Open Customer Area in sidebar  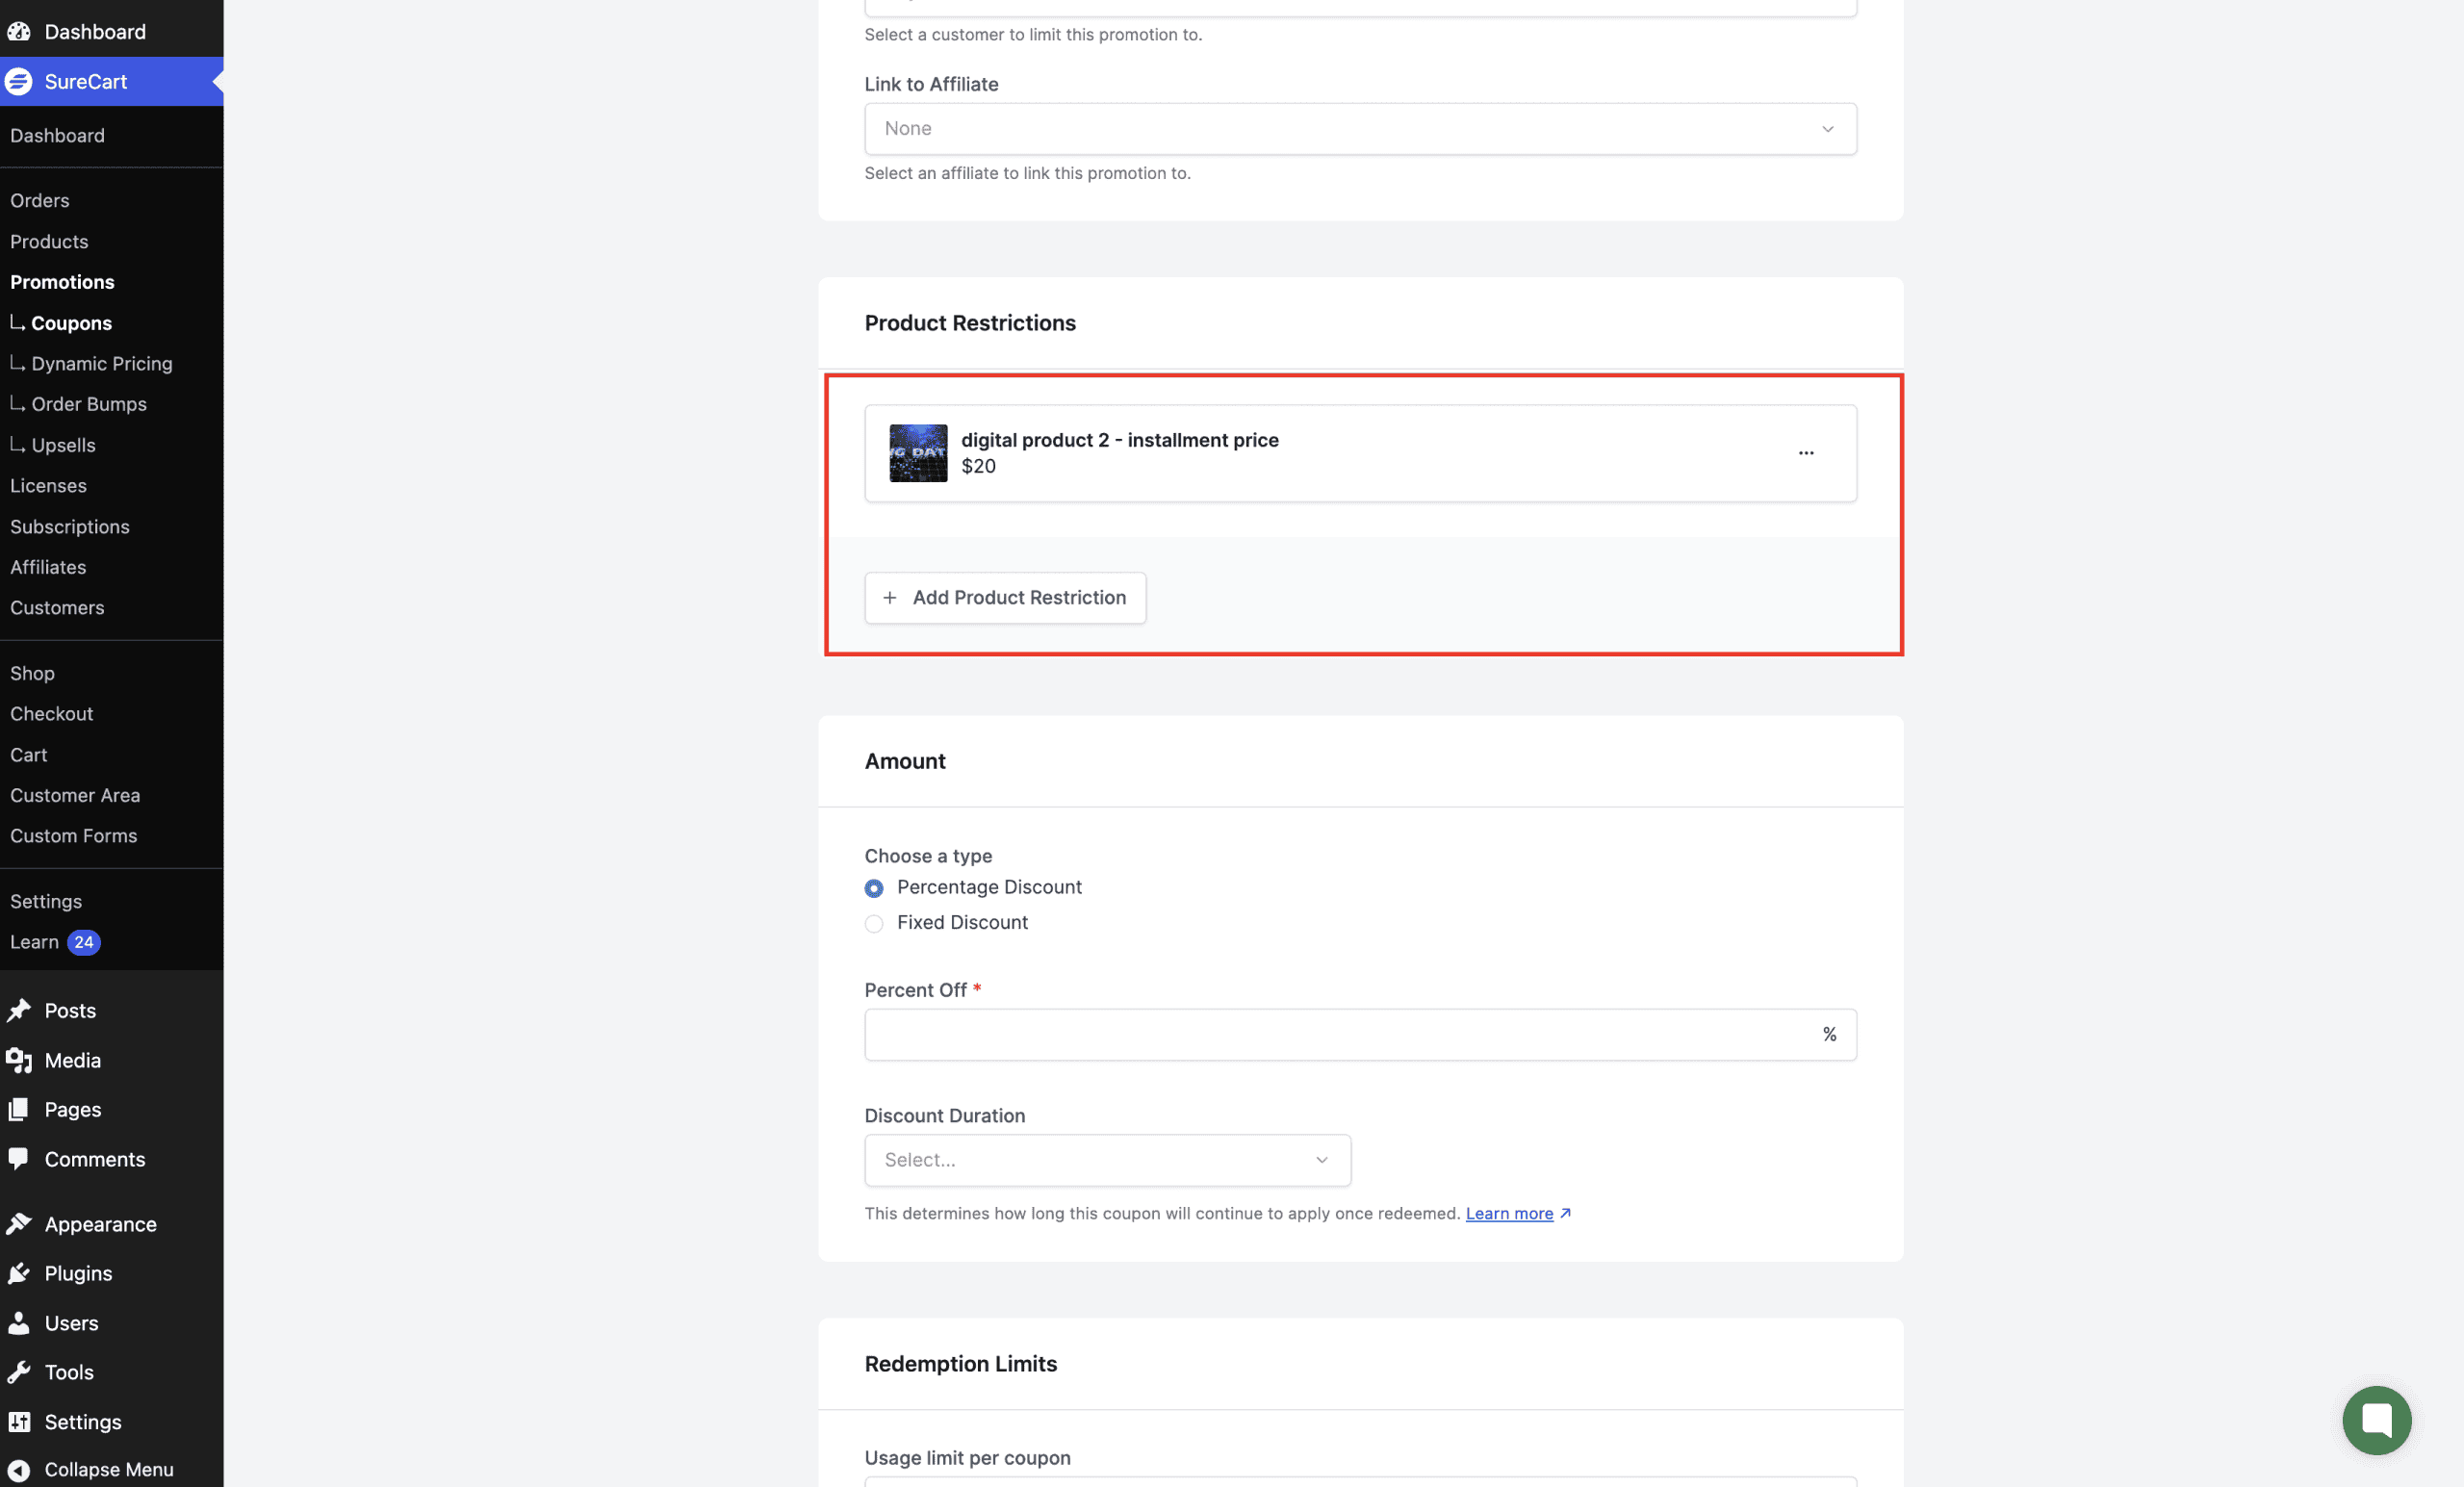[75, 795]
